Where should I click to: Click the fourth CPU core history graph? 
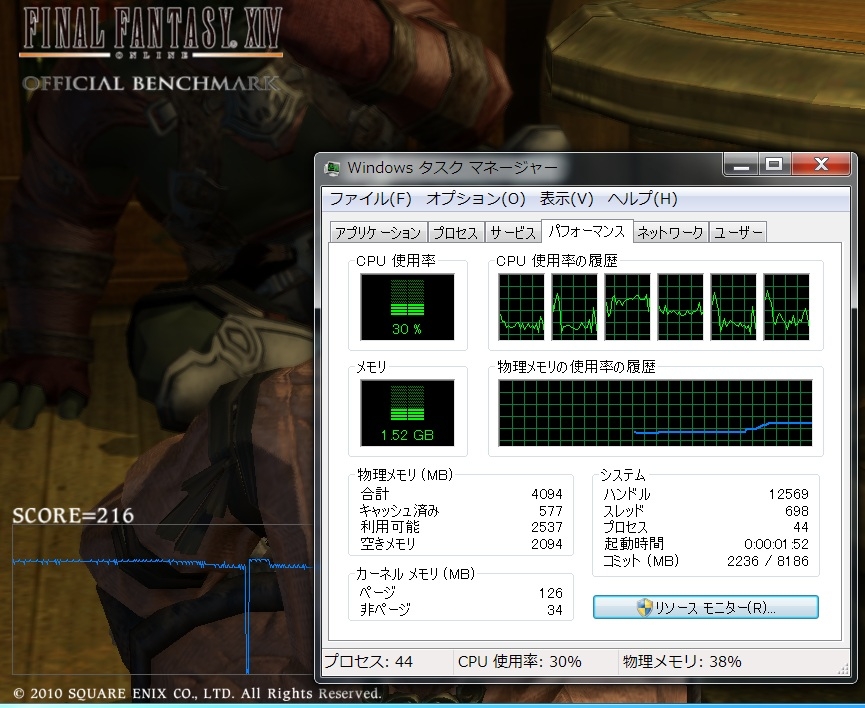[x=680, y=307]
